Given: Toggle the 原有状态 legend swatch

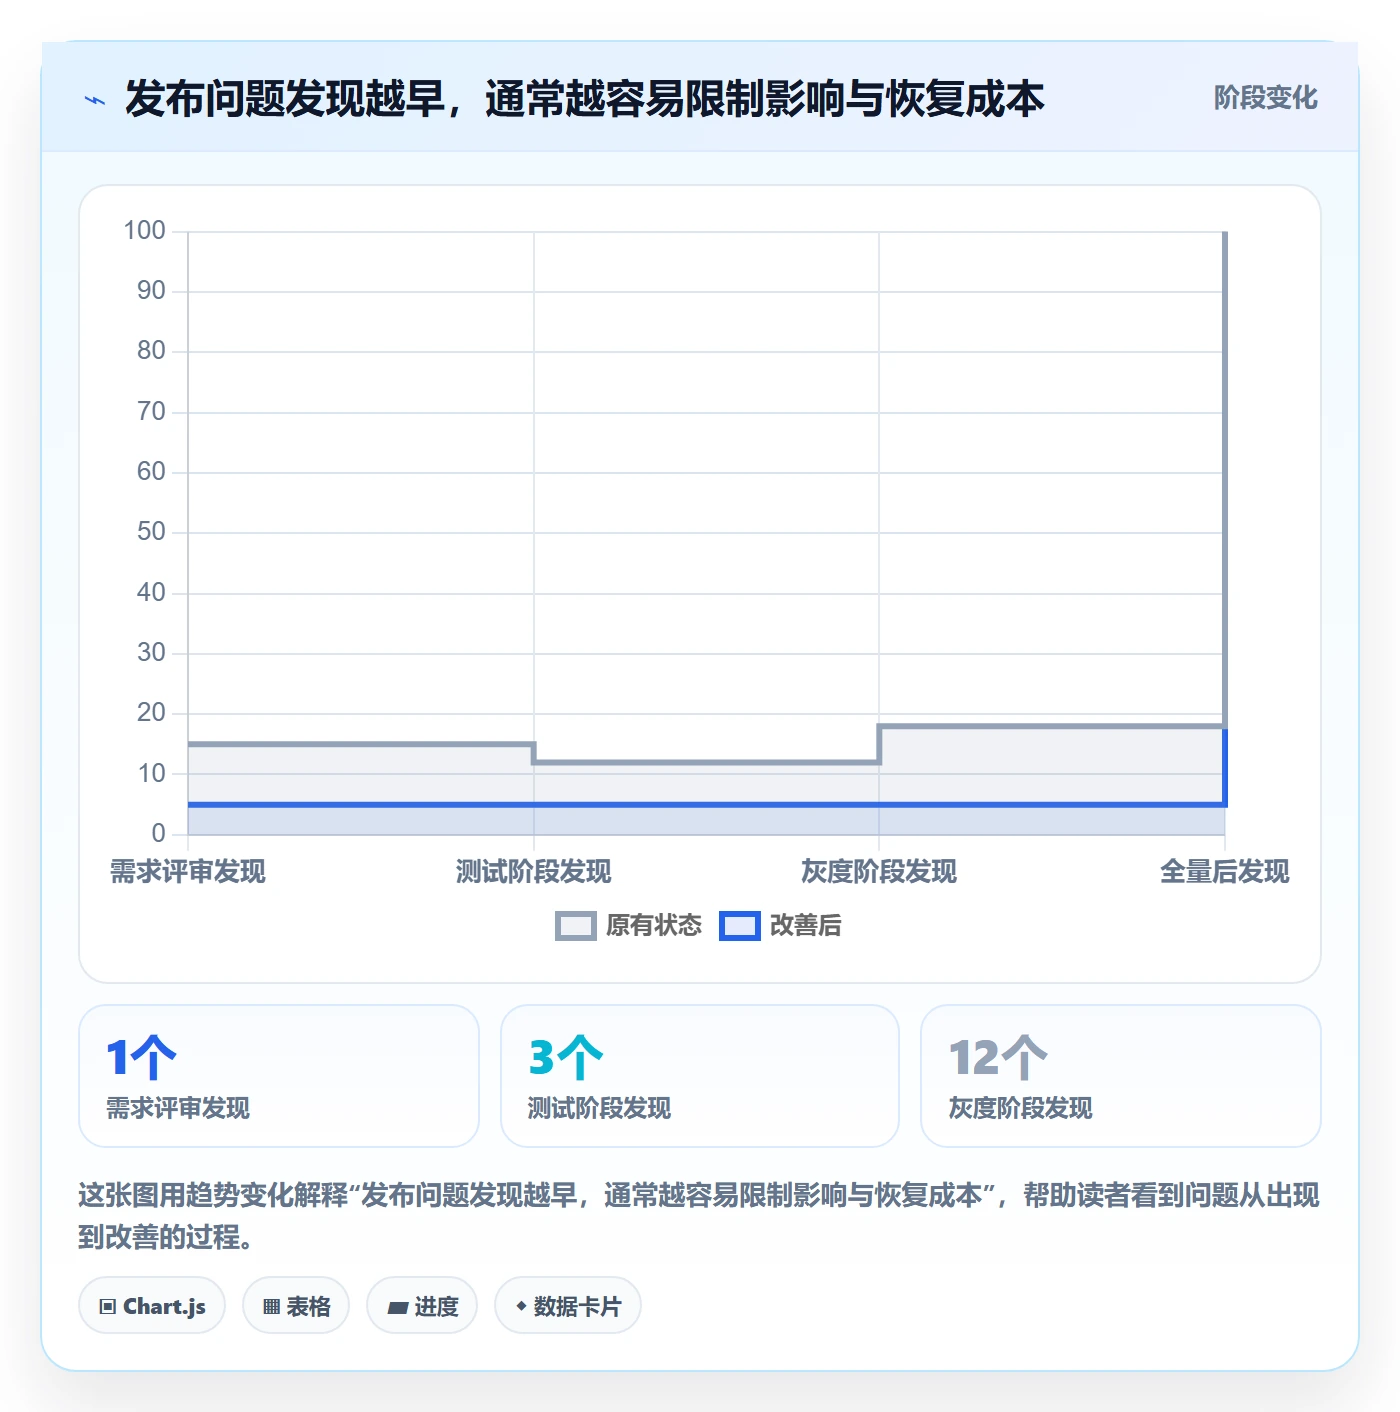Looking at the screenshot, I should [x=575, y=926].
